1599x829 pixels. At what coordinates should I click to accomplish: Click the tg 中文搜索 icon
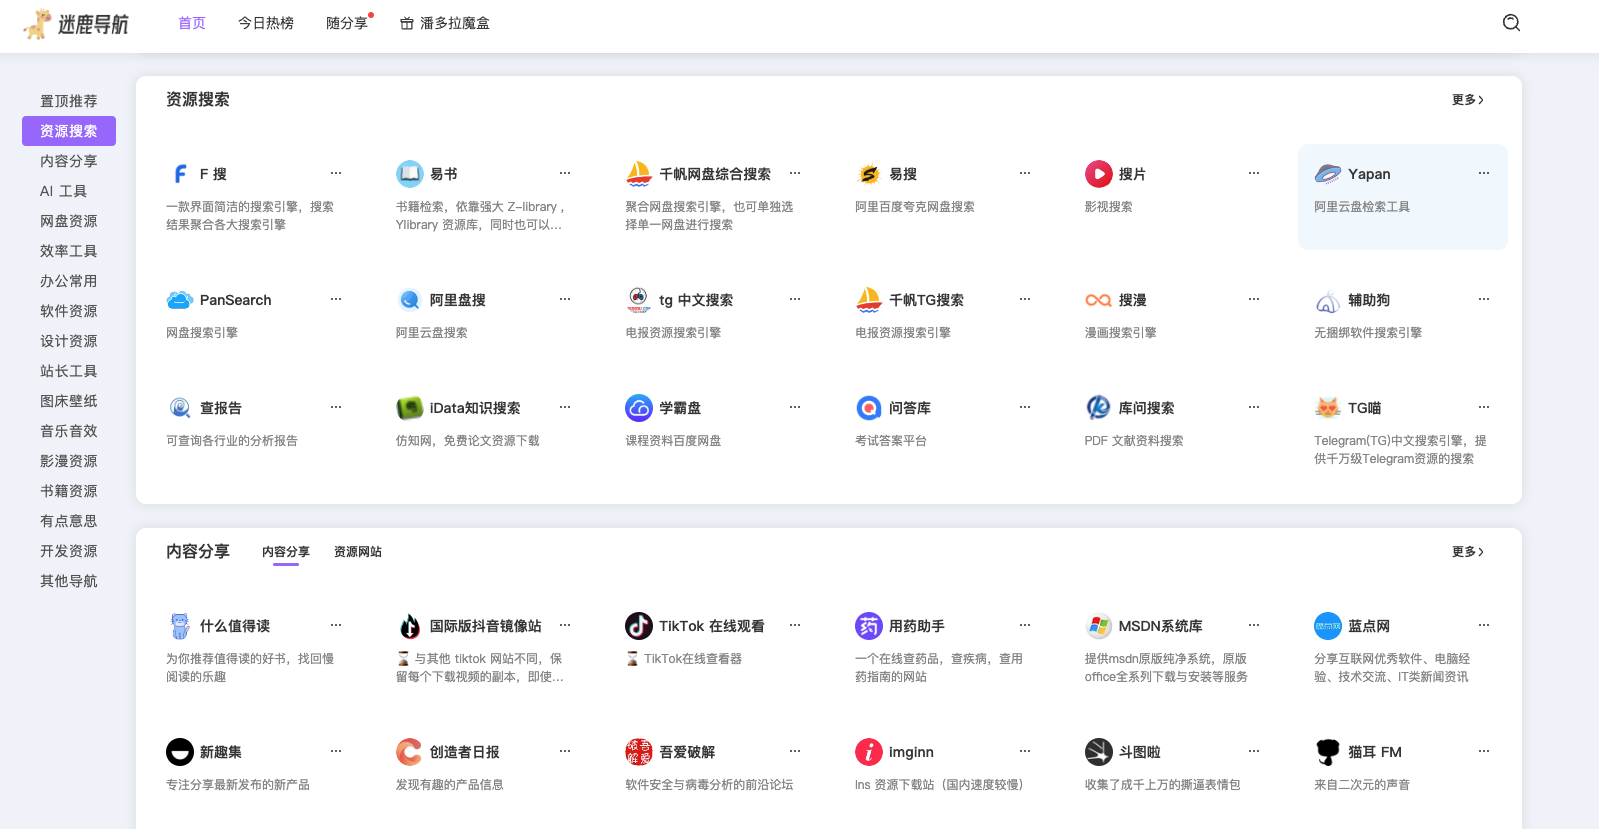pyautogui.click(x=639, y=300)
